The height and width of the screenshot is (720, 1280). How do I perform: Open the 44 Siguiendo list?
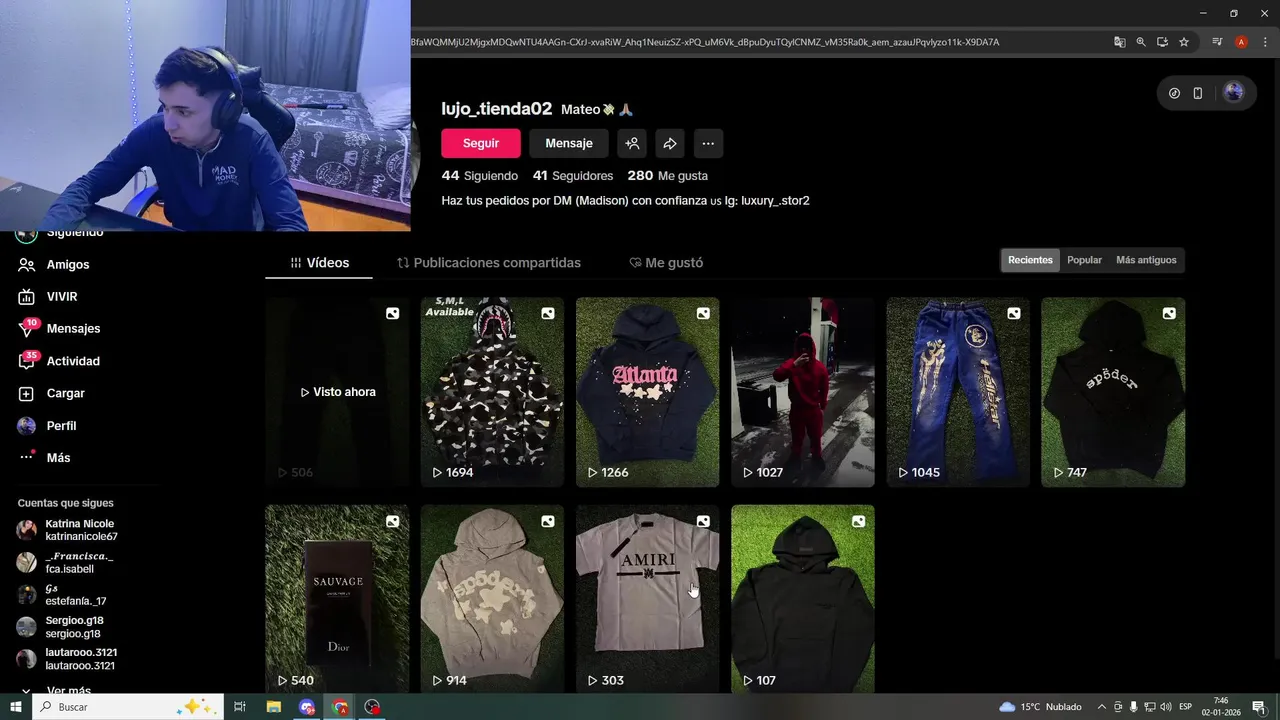tap(480, 175)
